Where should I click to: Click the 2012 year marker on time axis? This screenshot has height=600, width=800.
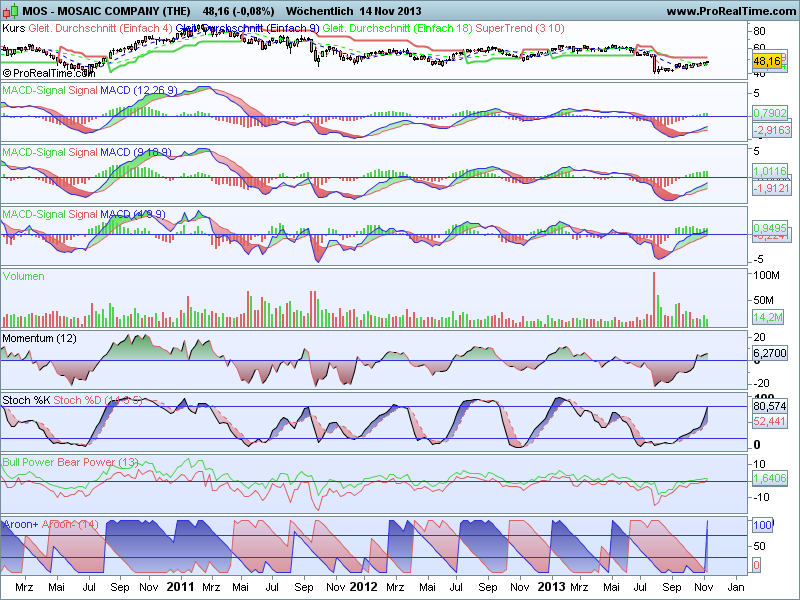point(363,587)
